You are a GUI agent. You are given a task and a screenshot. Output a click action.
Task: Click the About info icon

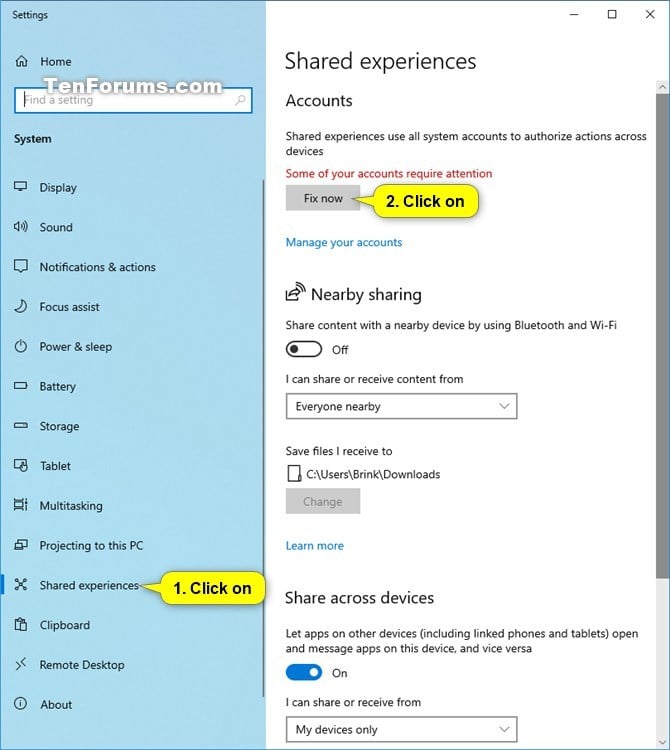[x=21, y=704]
